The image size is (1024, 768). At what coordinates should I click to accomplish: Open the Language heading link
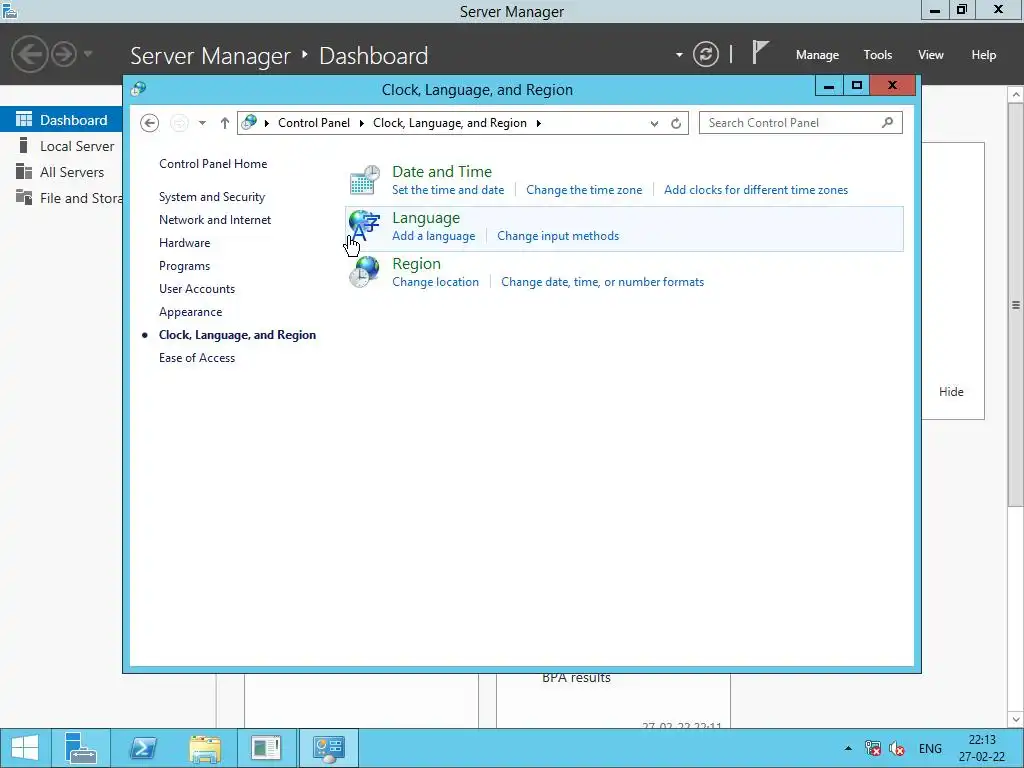coord(426,218)
